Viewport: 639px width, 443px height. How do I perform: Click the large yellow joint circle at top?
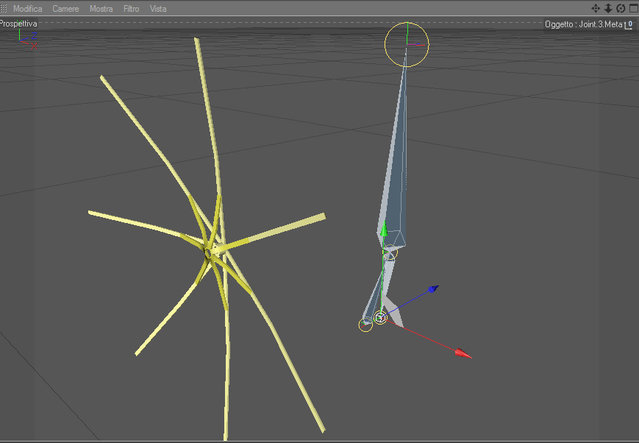[x=407, y=44]
